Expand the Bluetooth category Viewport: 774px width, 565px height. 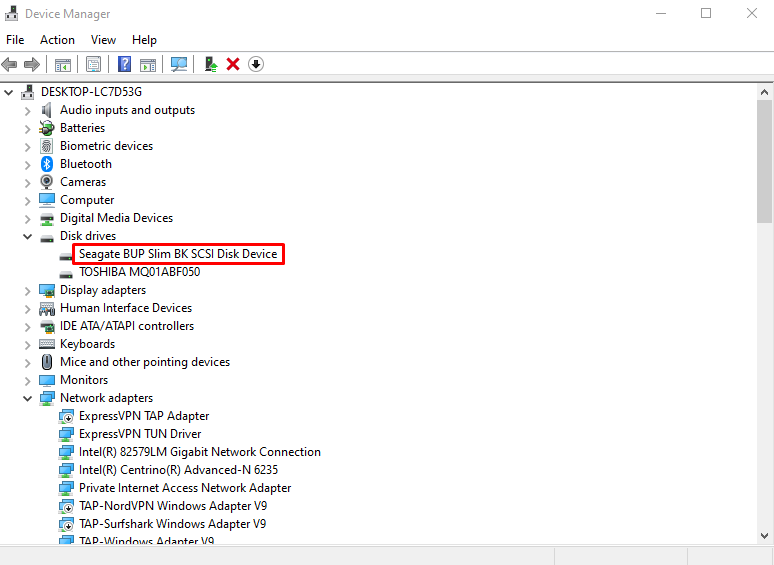pos(28,165)
